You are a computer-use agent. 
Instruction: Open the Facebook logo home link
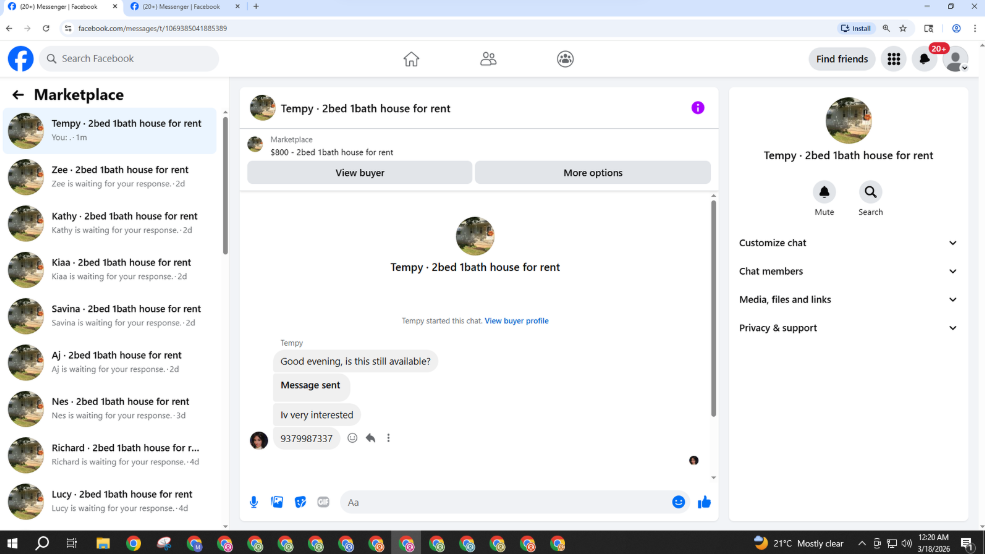pyautogui.click(x=21, y=58)
